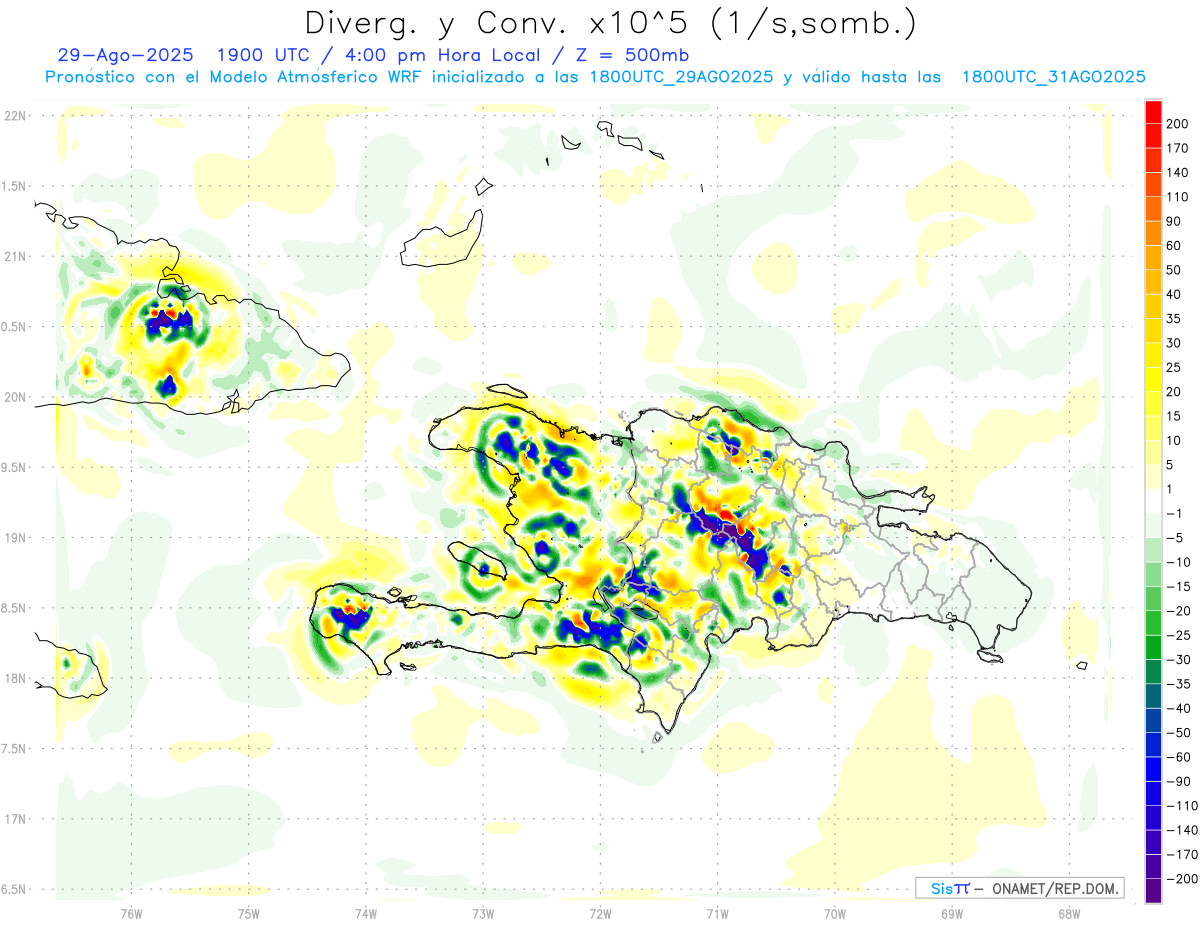Image resolution: width=1200 pixels, height=927 pixels.
Task: Click the '1.5N' latitude label
Action: point(14,186)
